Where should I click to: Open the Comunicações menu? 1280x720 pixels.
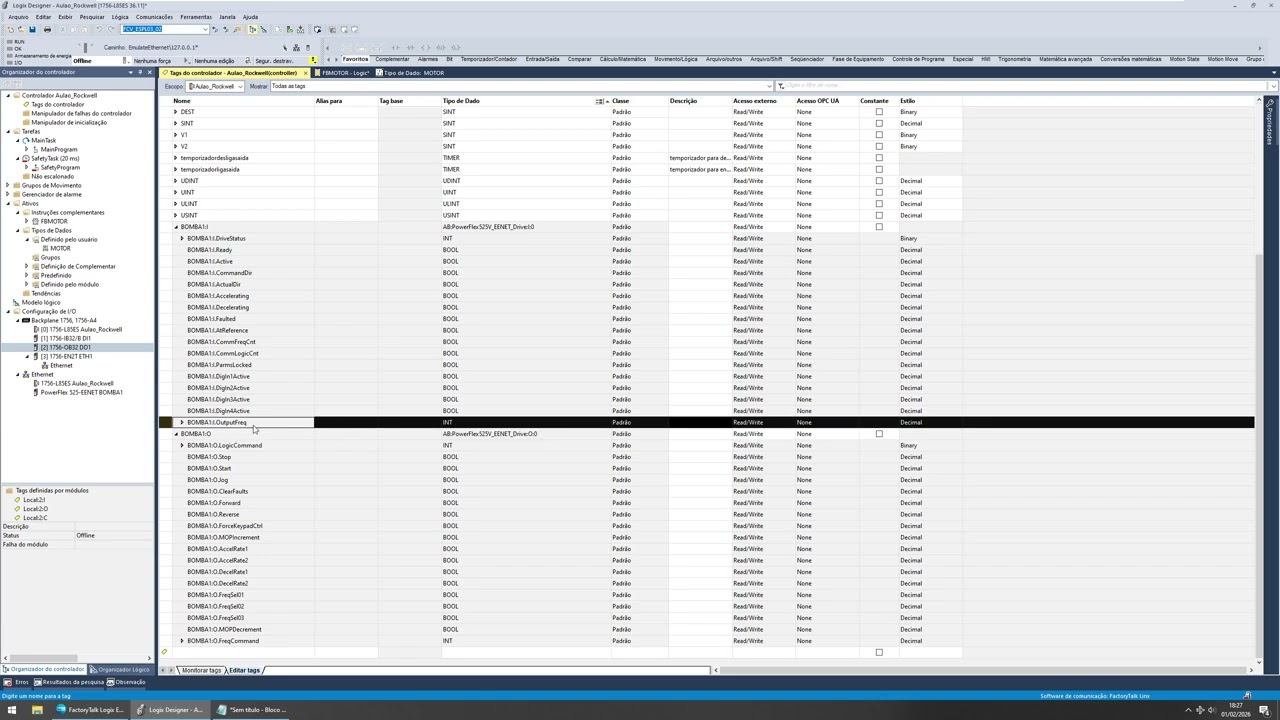(154, 17)
